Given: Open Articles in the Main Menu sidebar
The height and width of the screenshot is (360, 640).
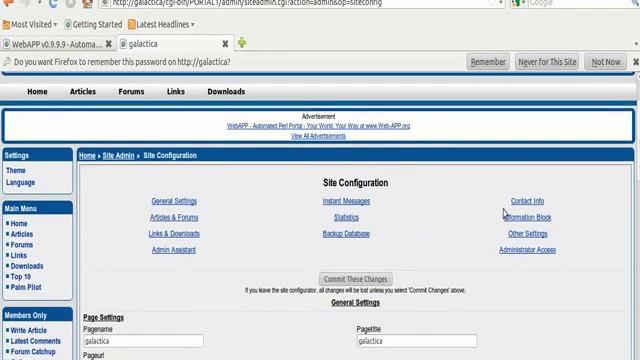Looking at the screenshot, I should (x=22, y=234).
